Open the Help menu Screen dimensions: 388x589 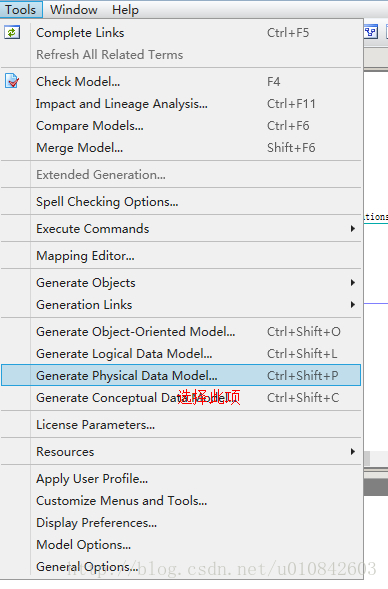pos(125,9)
